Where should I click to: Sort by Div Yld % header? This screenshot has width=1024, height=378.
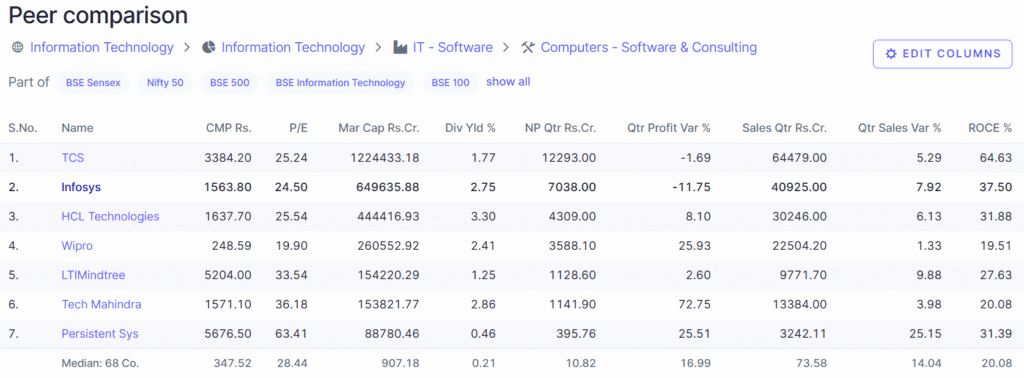click(470, 128)
